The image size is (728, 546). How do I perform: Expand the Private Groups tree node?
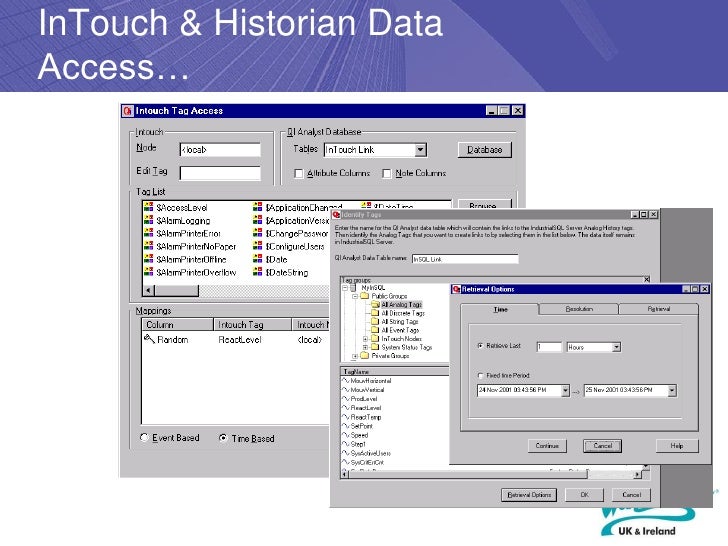[355, 356]
